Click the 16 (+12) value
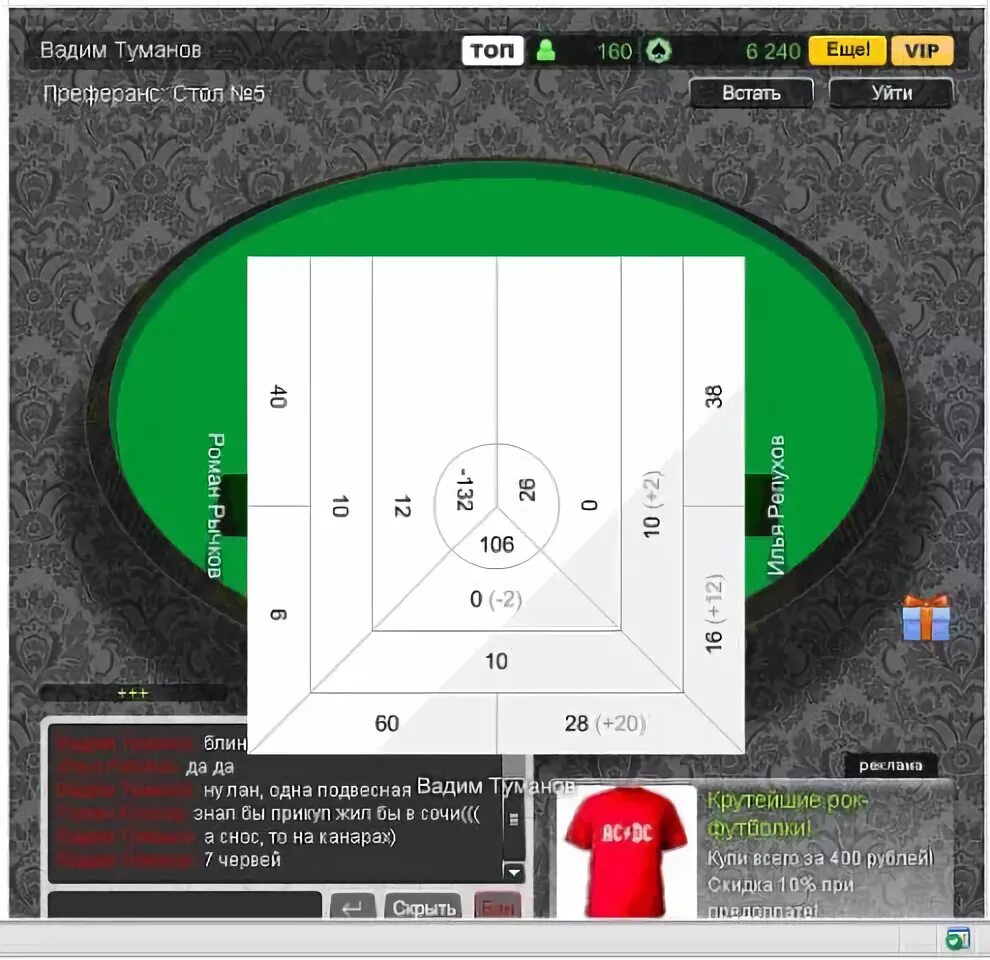This screenshot has height=960, width=990. [713, 614]
